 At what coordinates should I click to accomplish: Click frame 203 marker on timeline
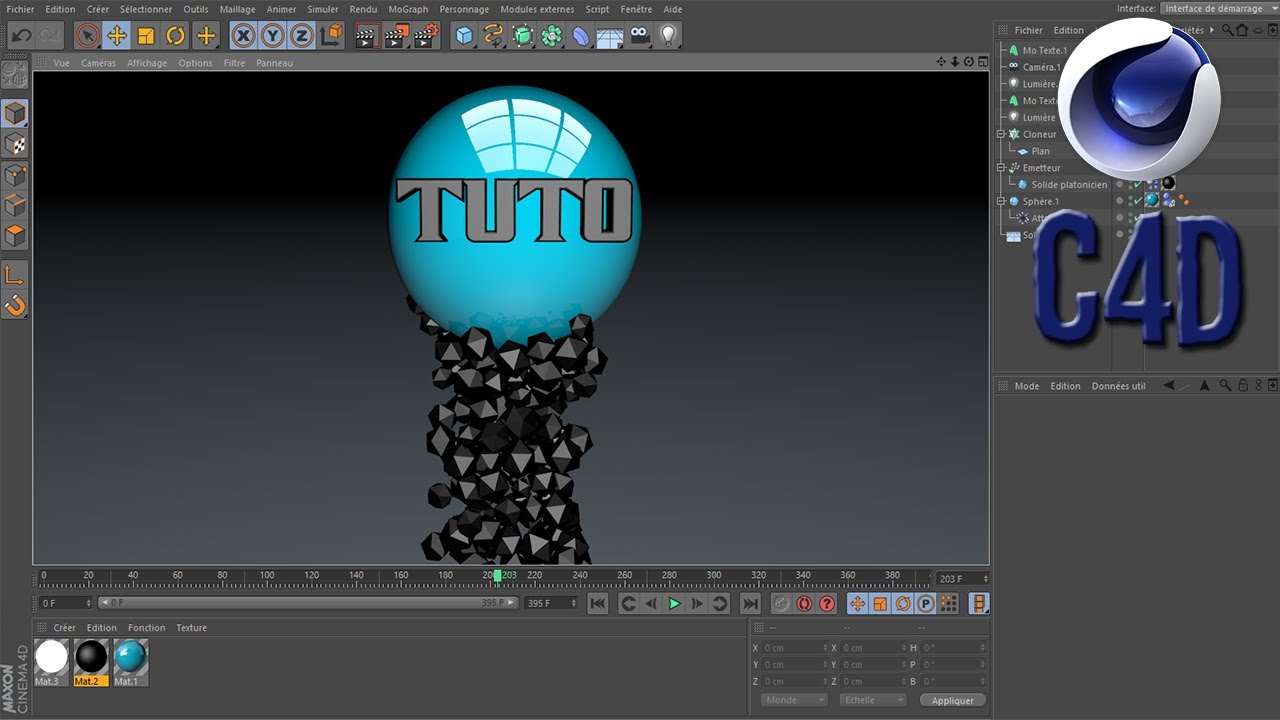(498, 576)
